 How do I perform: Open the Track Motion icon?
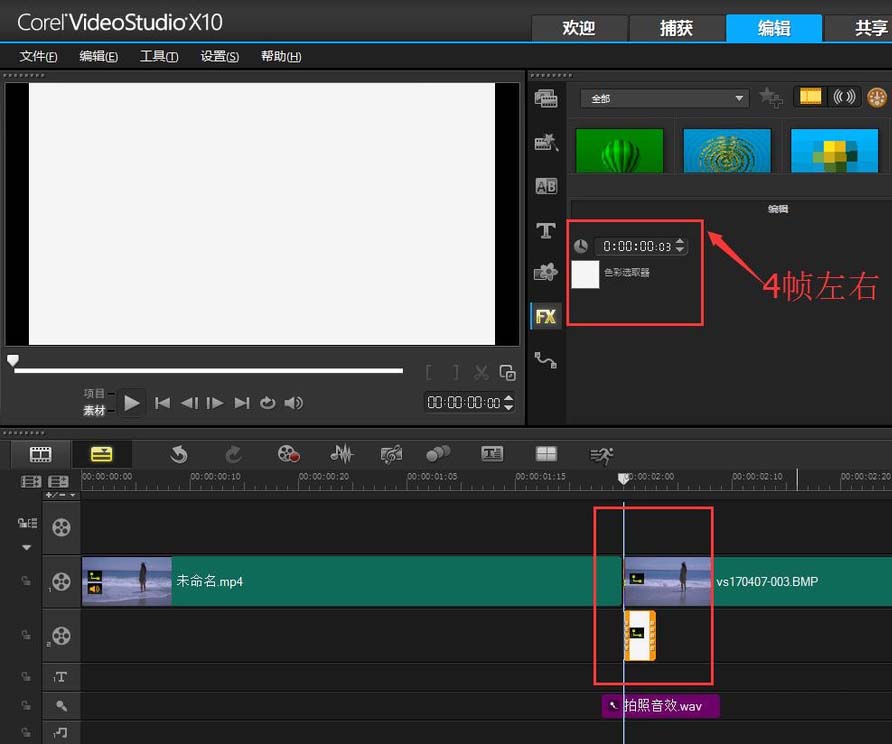tap(438, 454)
